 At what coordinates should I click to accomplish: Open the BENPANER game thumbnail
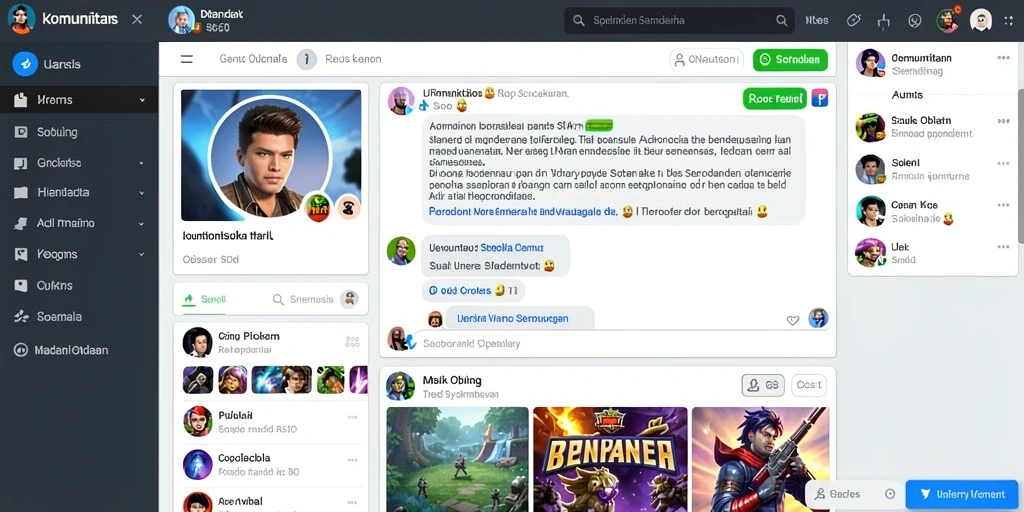point(610,459)
